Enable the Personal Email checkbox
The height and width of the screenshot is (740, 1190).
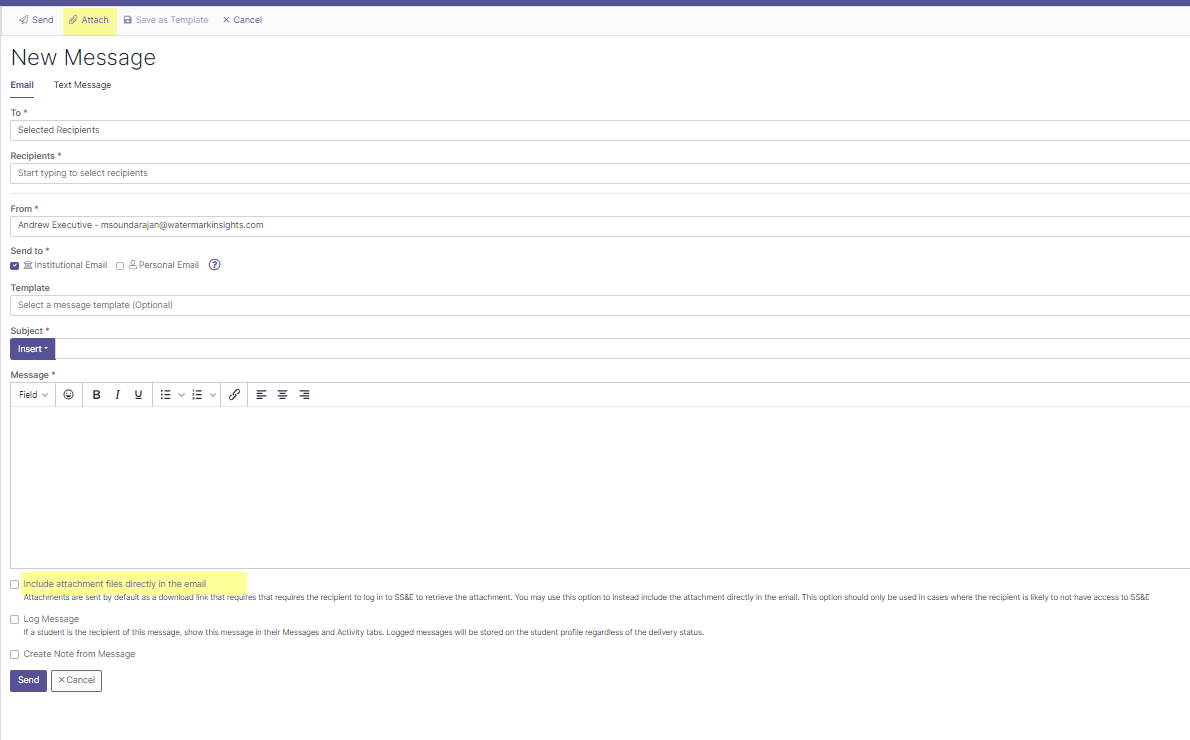pyautogui.click(x=120, y=266)
